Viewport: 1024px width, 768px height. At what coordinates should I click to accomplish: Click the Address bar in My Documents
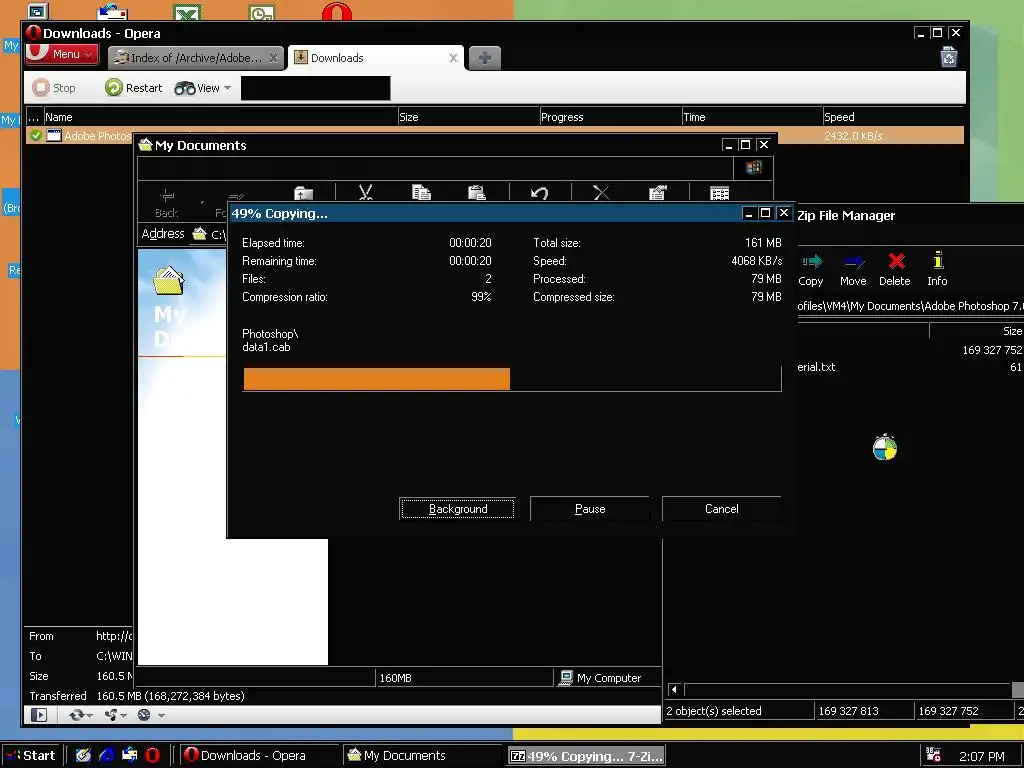tap(209, 234)
